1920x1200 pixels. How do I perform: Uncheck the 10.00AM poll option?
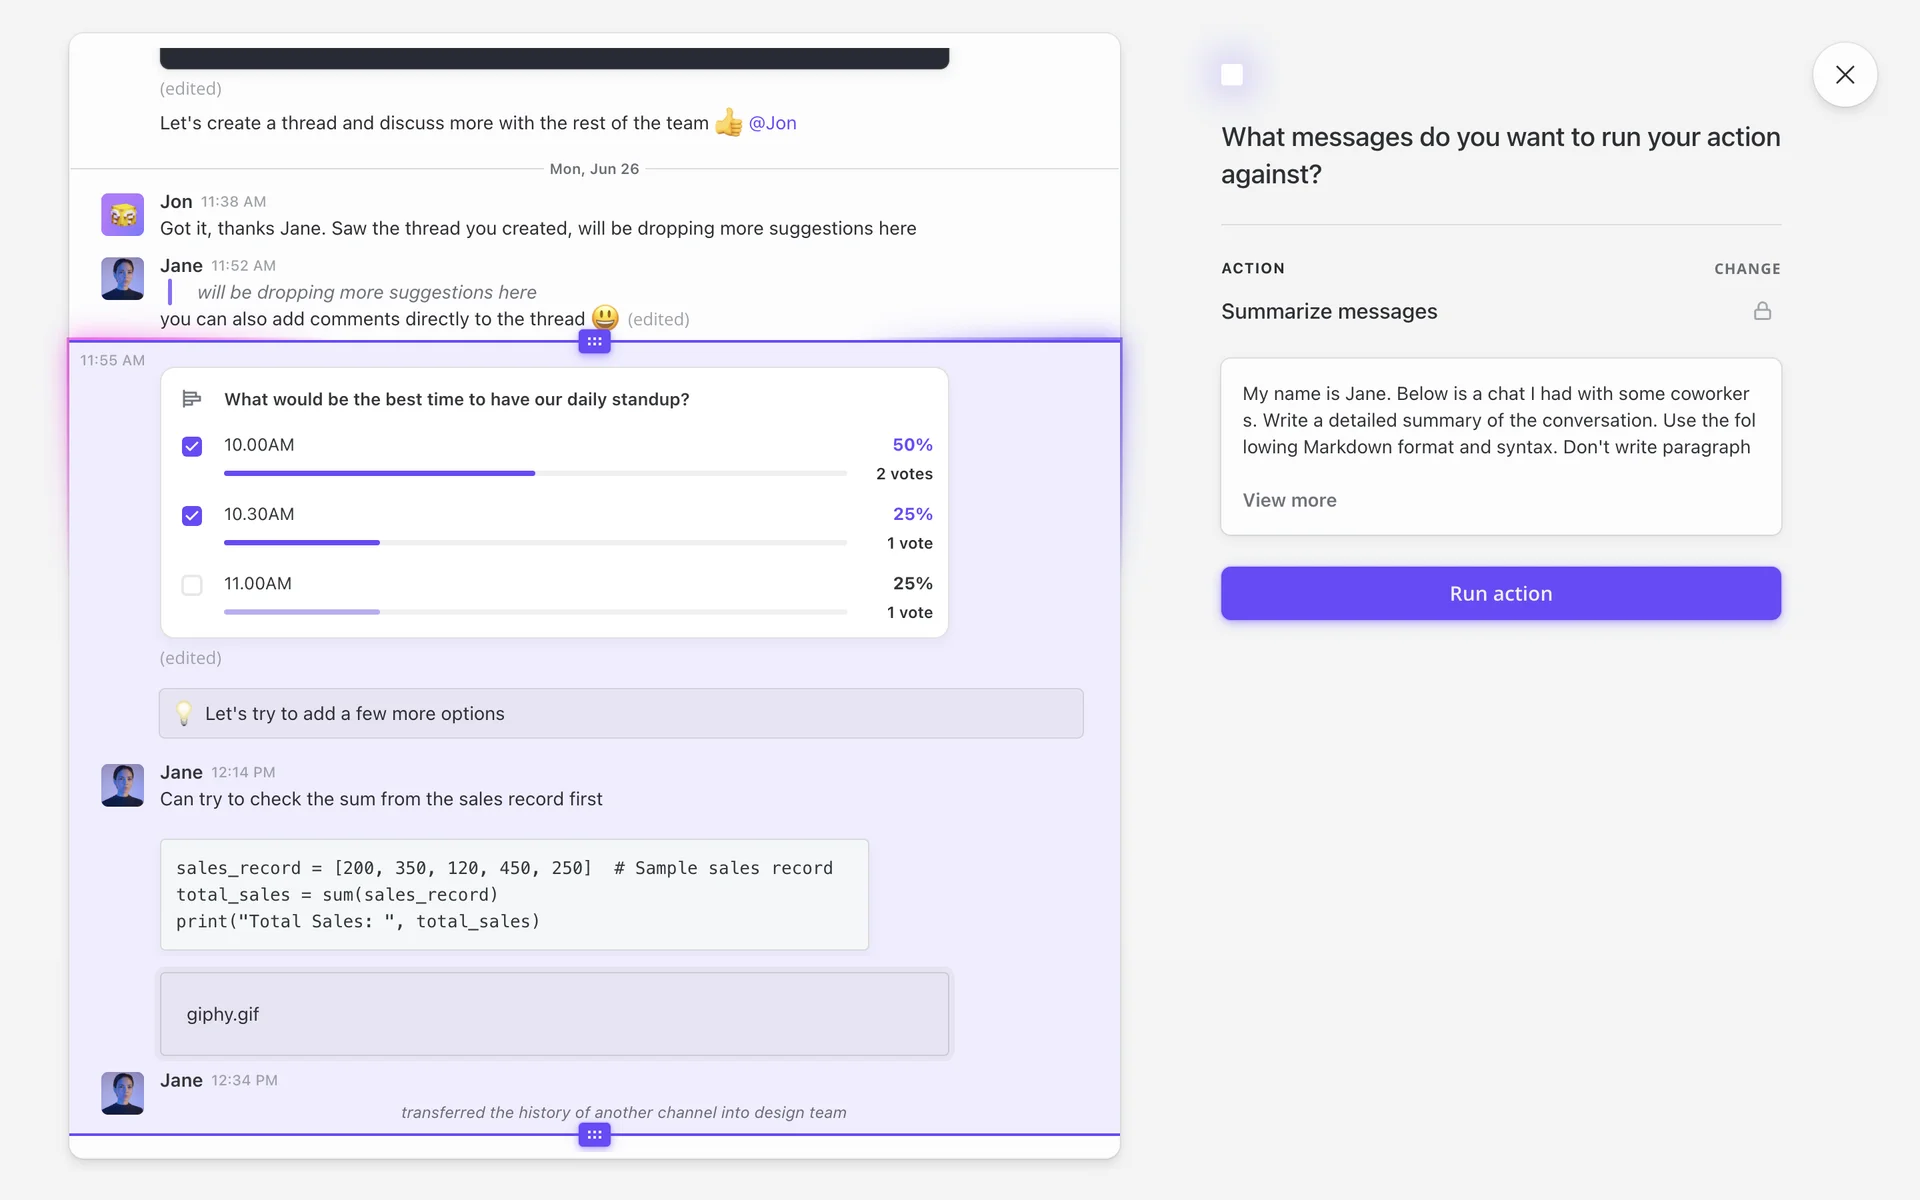(192, 446)
